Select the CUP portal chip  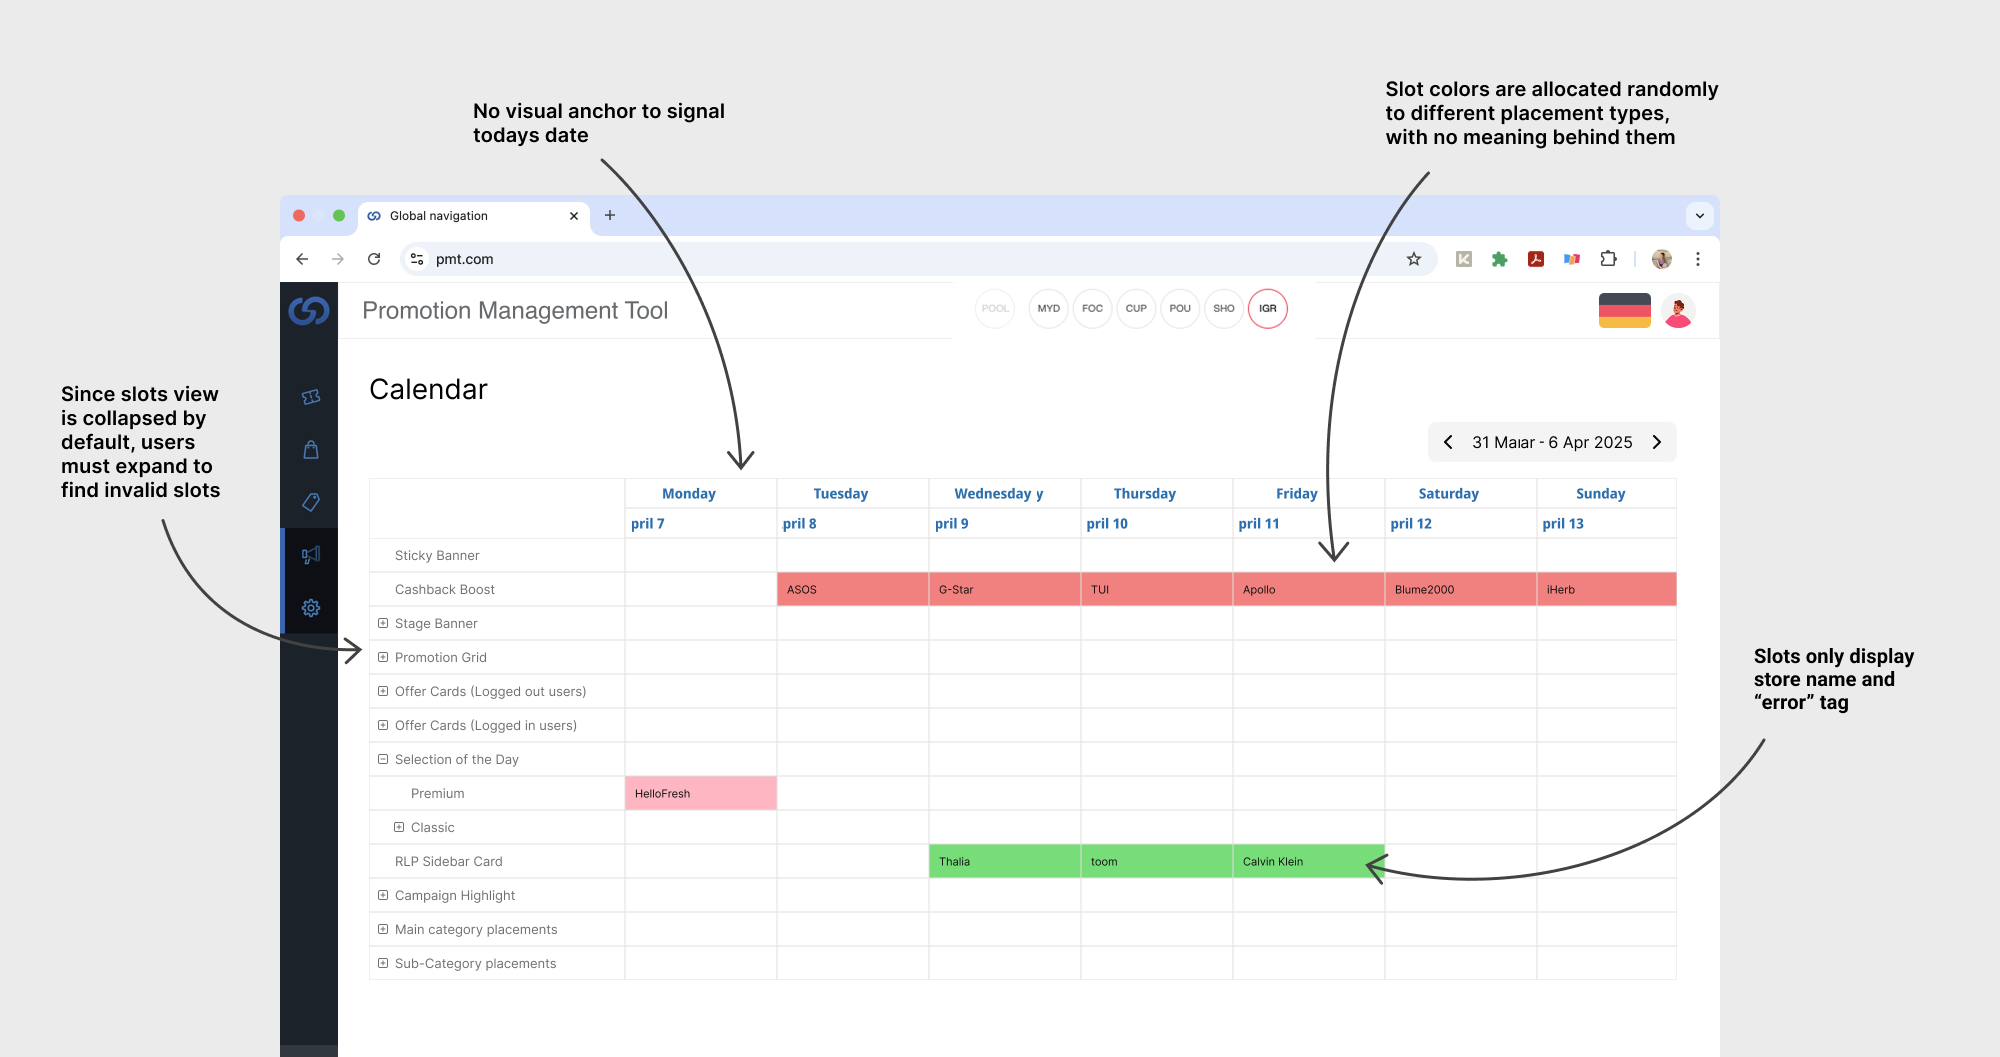click(1136, 309)
